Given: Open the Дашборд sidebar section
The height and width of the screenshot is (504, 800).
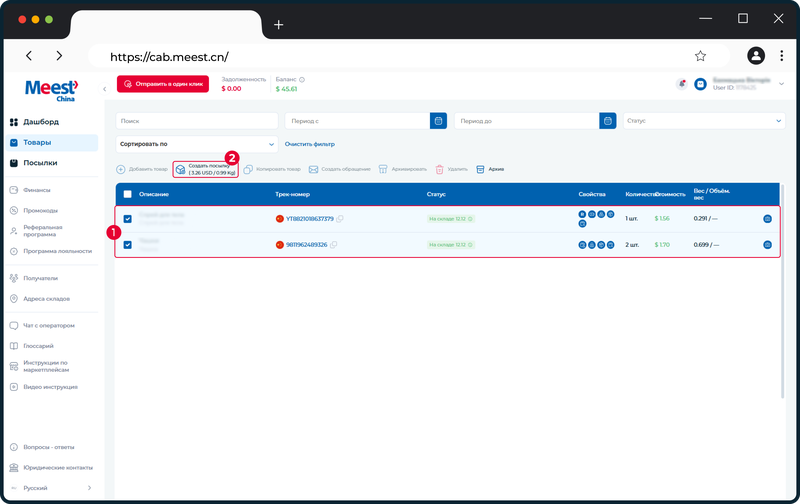Looking at the screenshot, I should coord(34,122).
